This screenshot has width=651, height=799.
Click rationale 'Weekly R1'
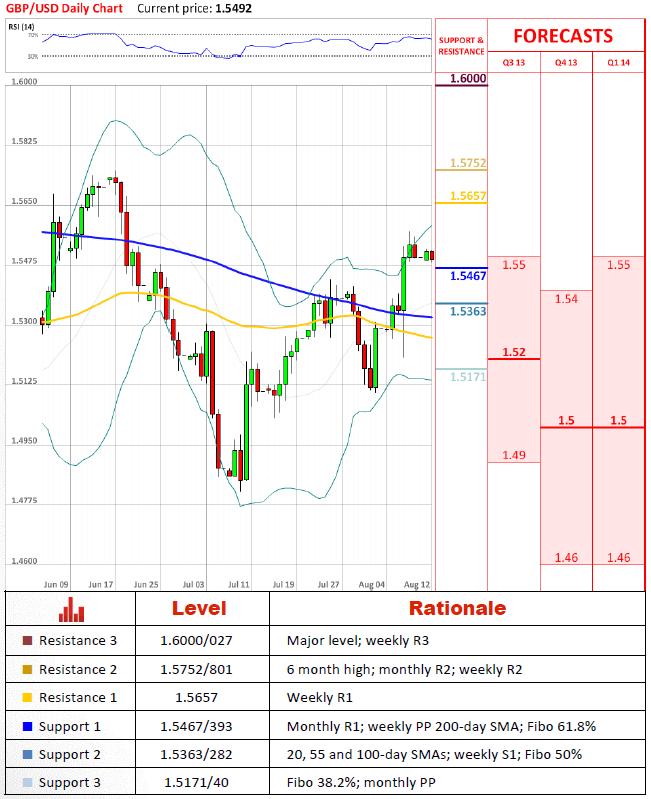click(319, 698)
